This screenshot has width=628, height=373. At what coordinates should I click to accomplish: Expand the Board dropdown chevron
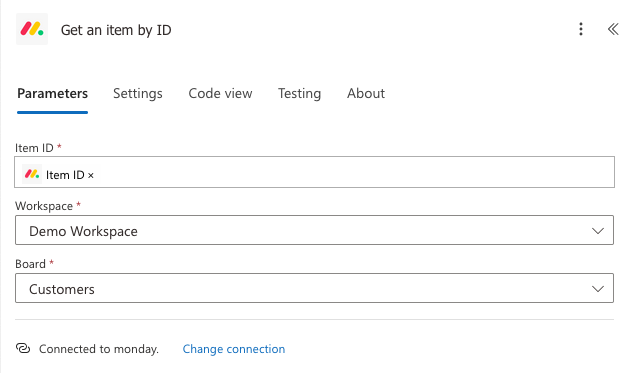point(598,289)
